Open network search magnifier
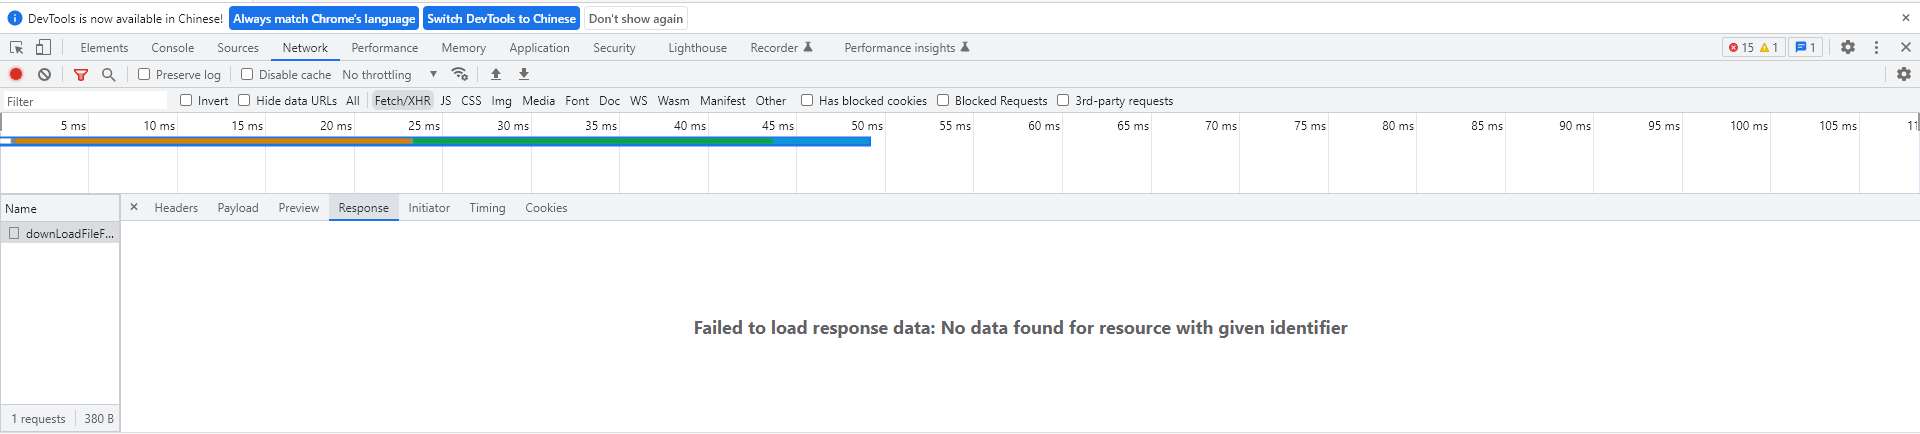This screenshot has width=1920, height=434. point(109,74)
